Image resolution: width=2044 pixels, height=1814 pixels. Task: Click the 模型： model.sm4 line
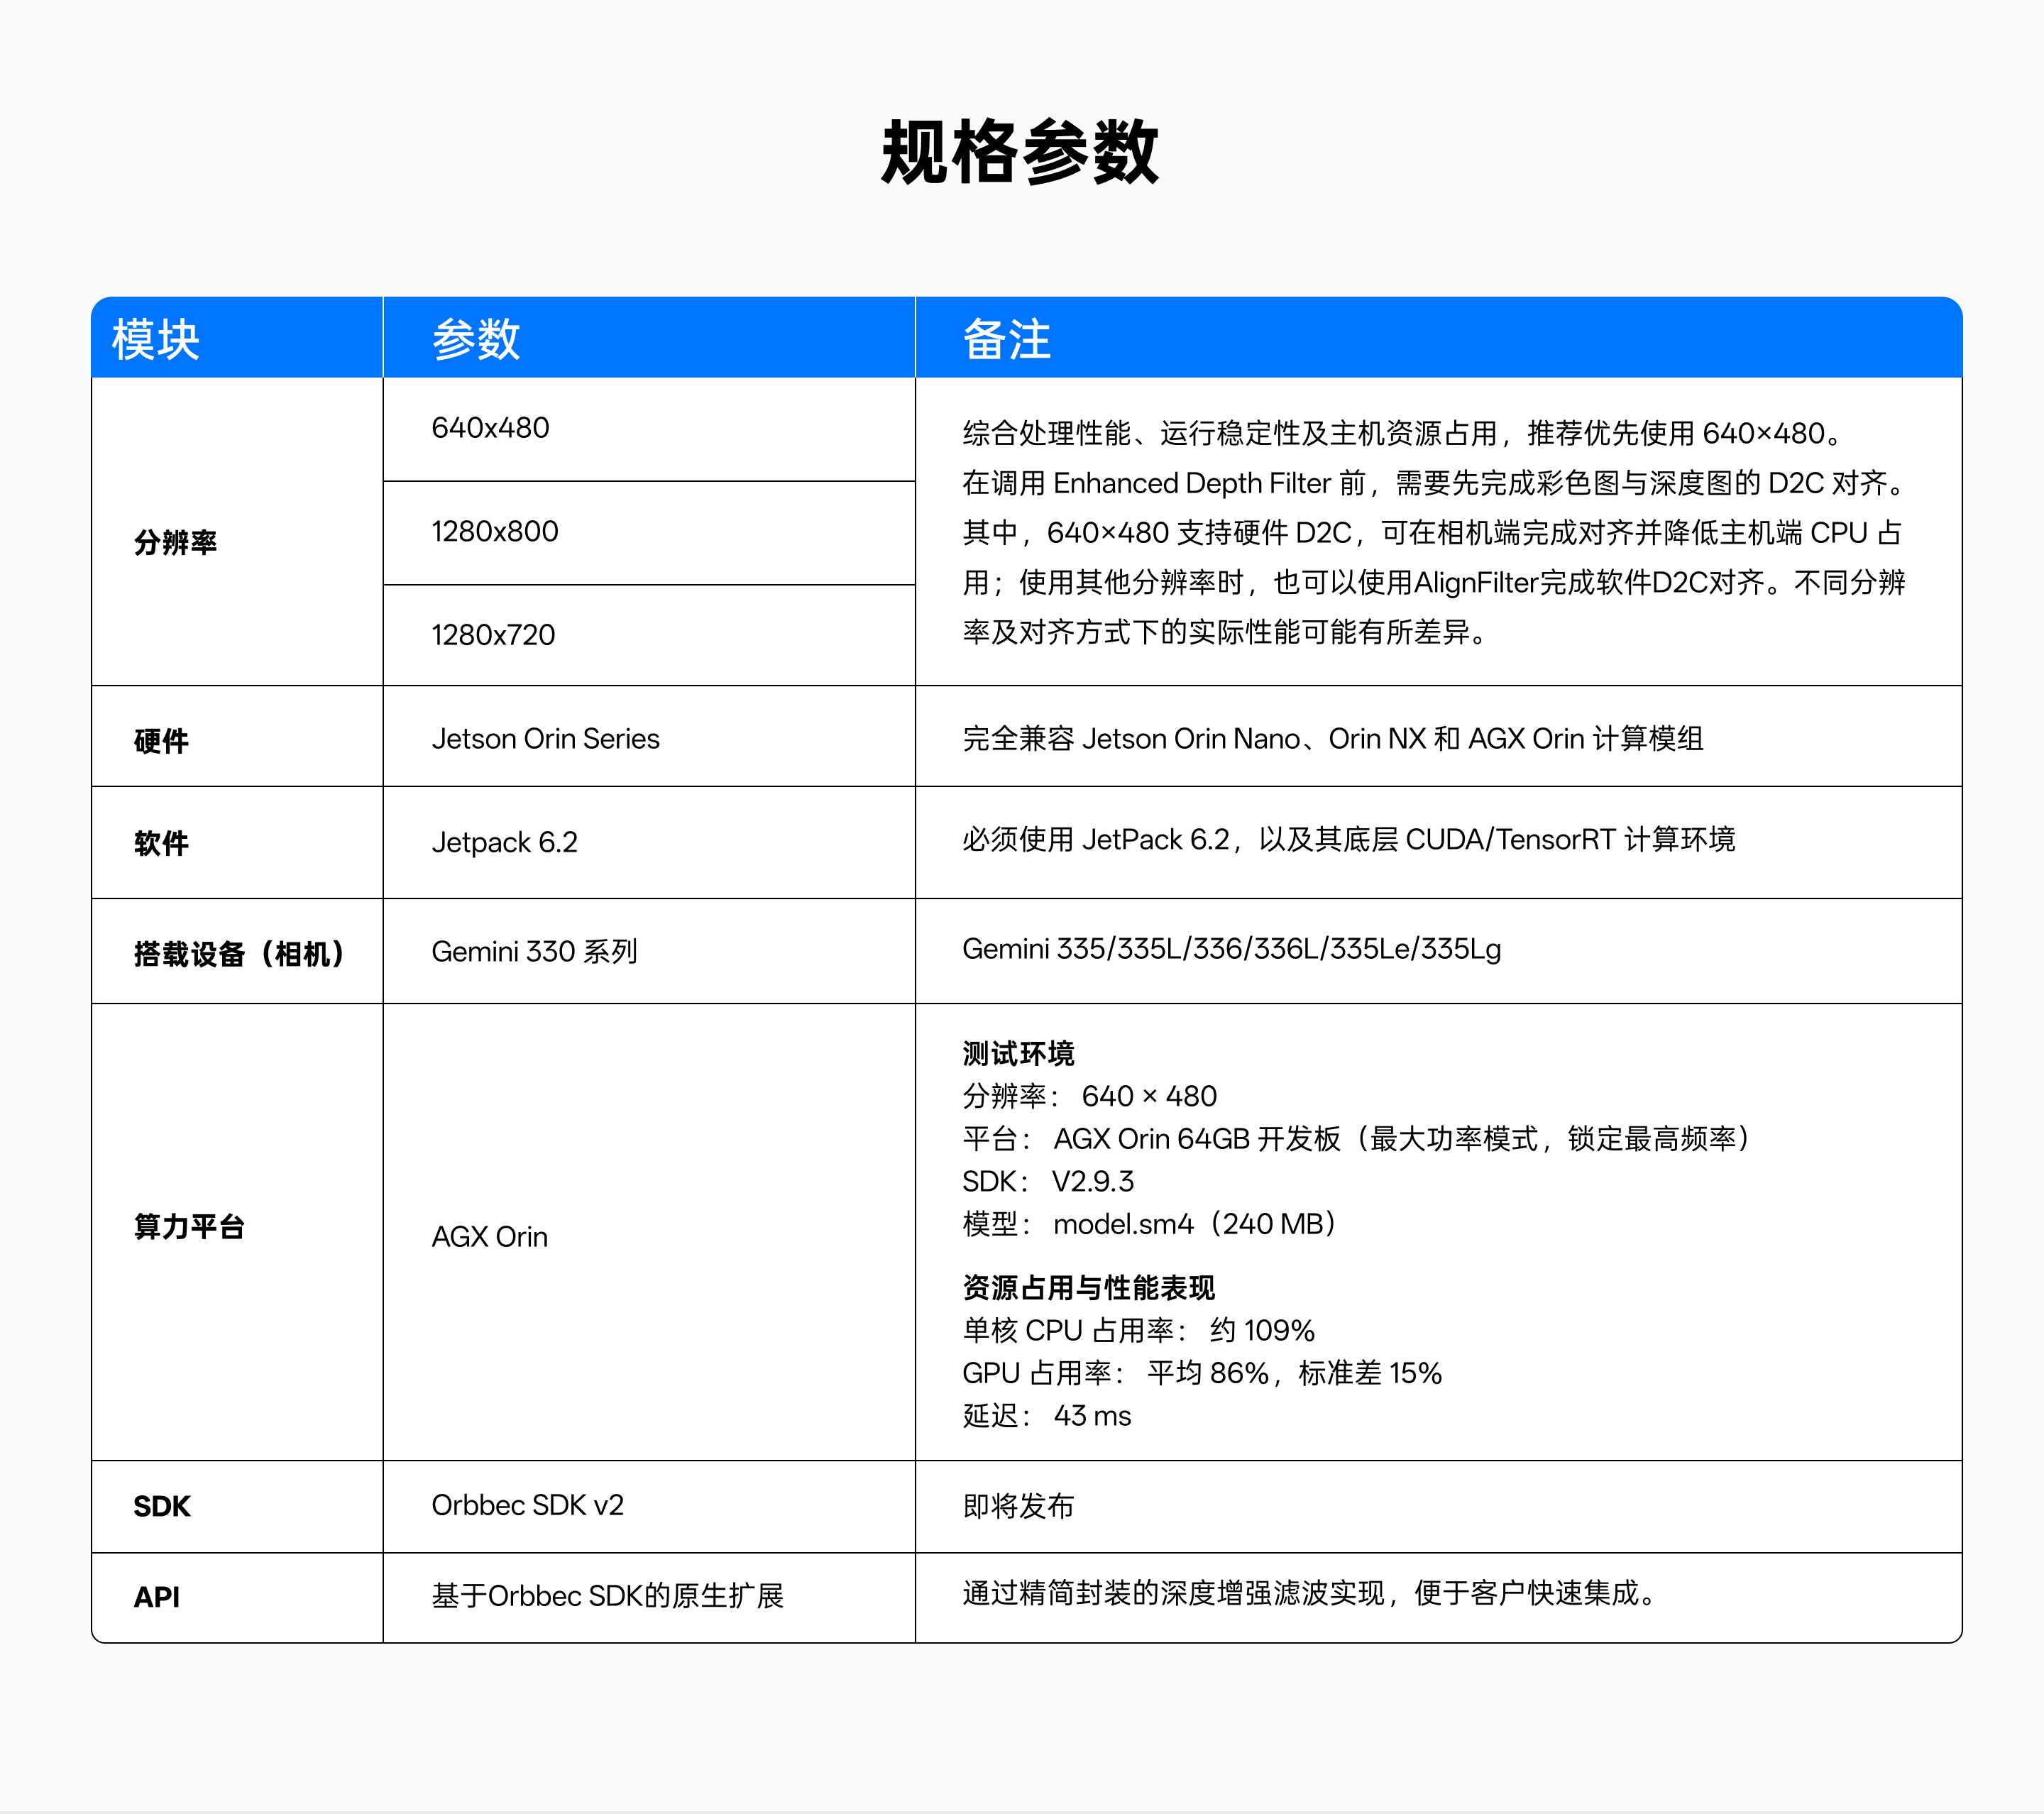[1148, 1224]
